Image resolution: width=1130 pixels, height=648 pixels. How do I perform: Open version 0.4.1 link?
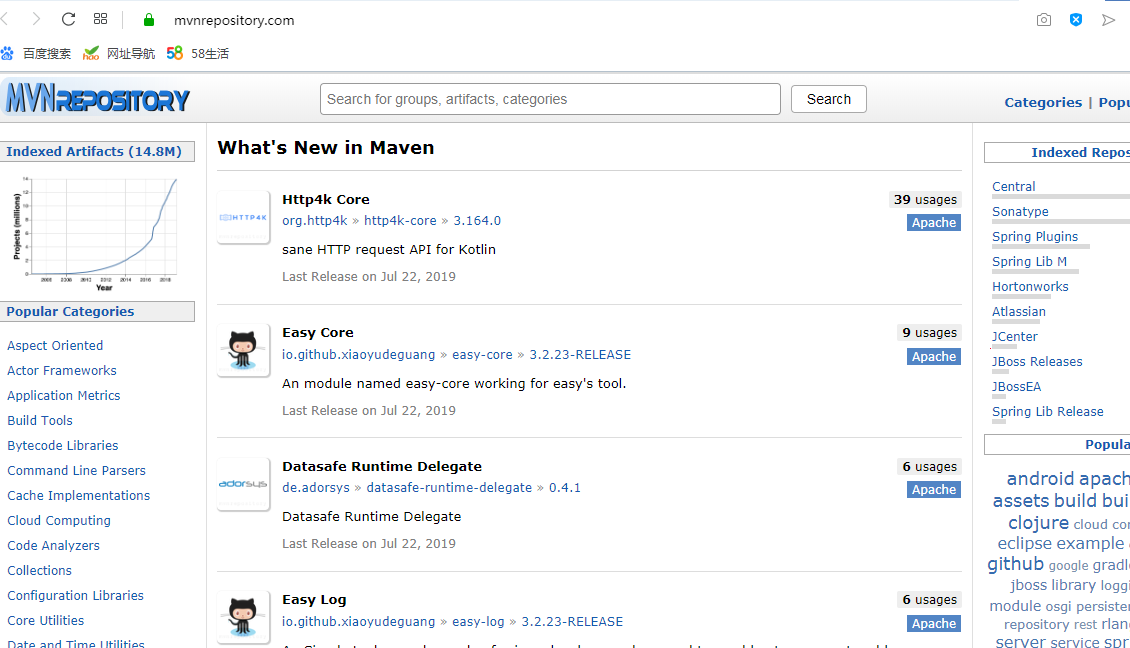click(564, 488)
